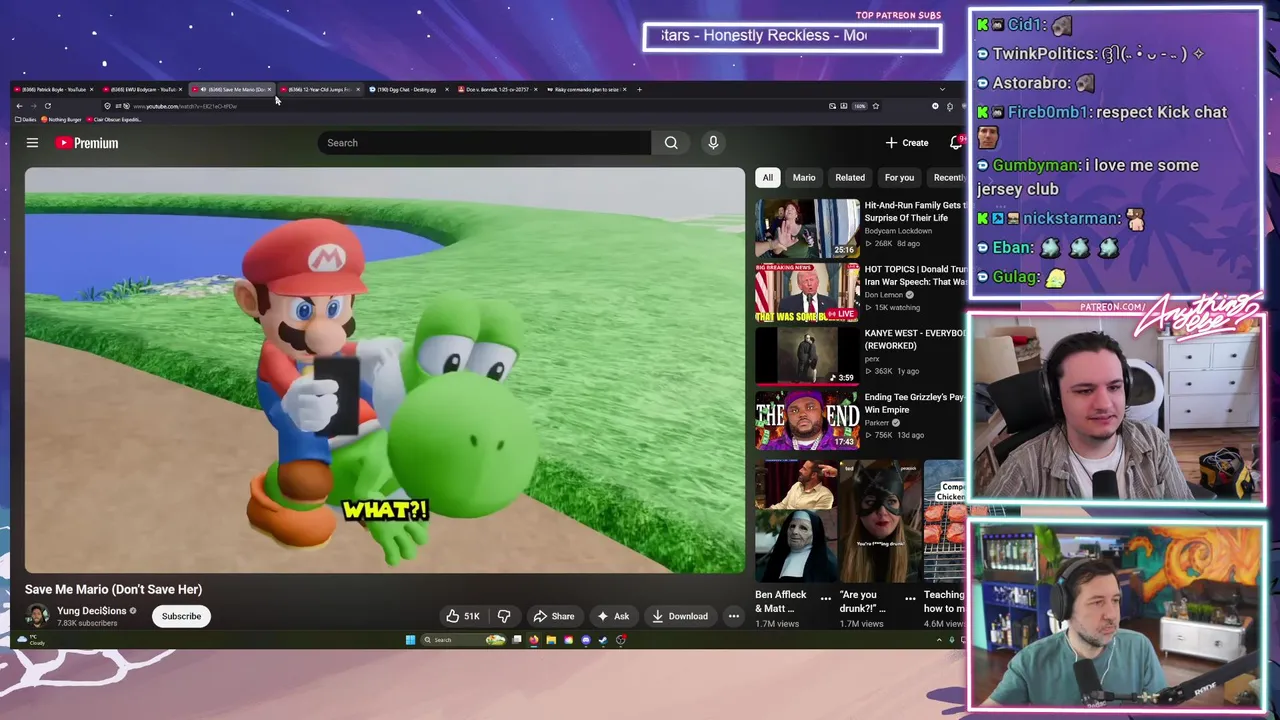Viewport: 1280px width, 720px height.
Task: Open a new browser tab
Action: coord(639,89)
